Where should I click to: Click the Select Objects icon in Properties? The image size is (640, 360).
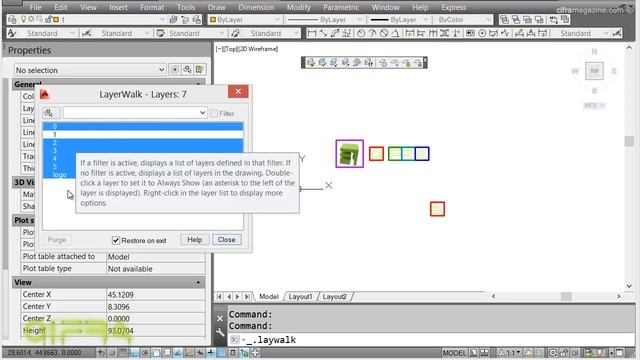click(187, 70)
